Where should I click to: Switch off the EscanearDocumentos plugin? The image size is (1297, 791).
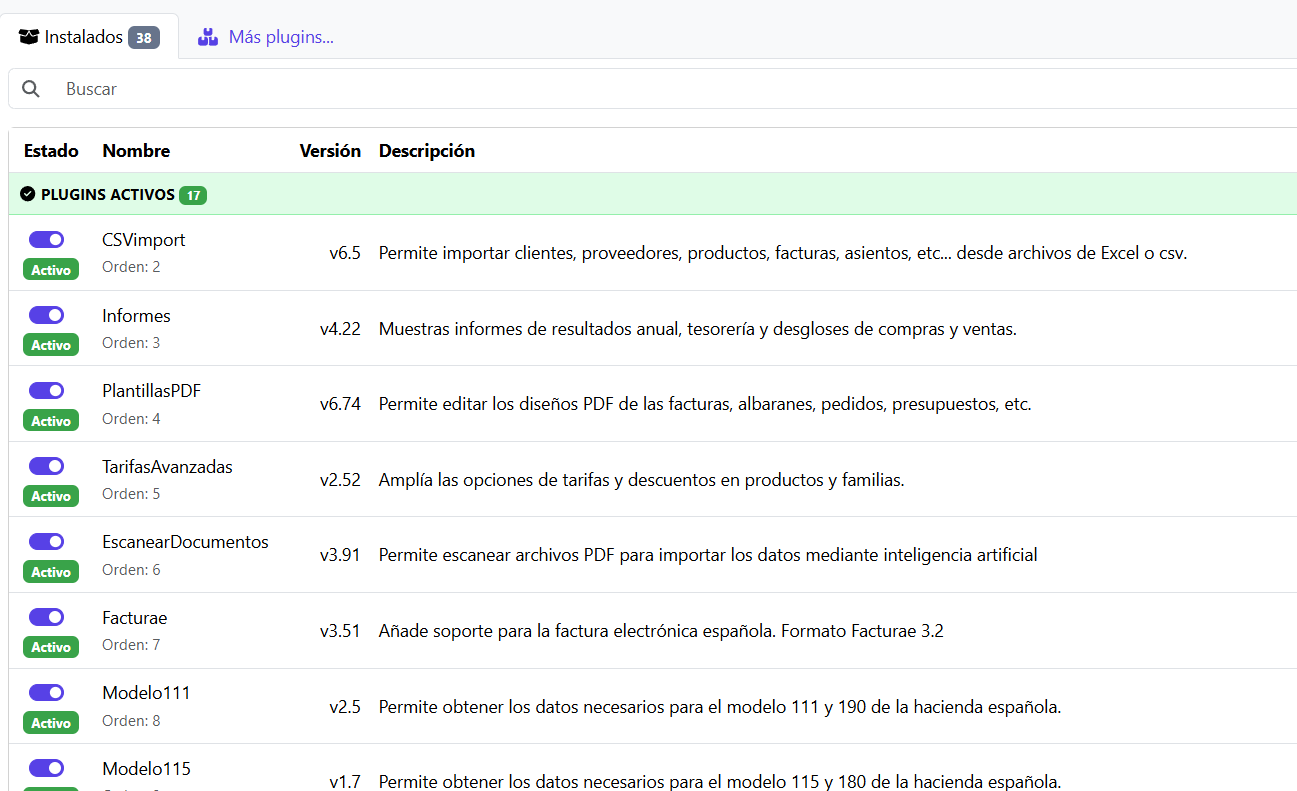tap(46, 541)
